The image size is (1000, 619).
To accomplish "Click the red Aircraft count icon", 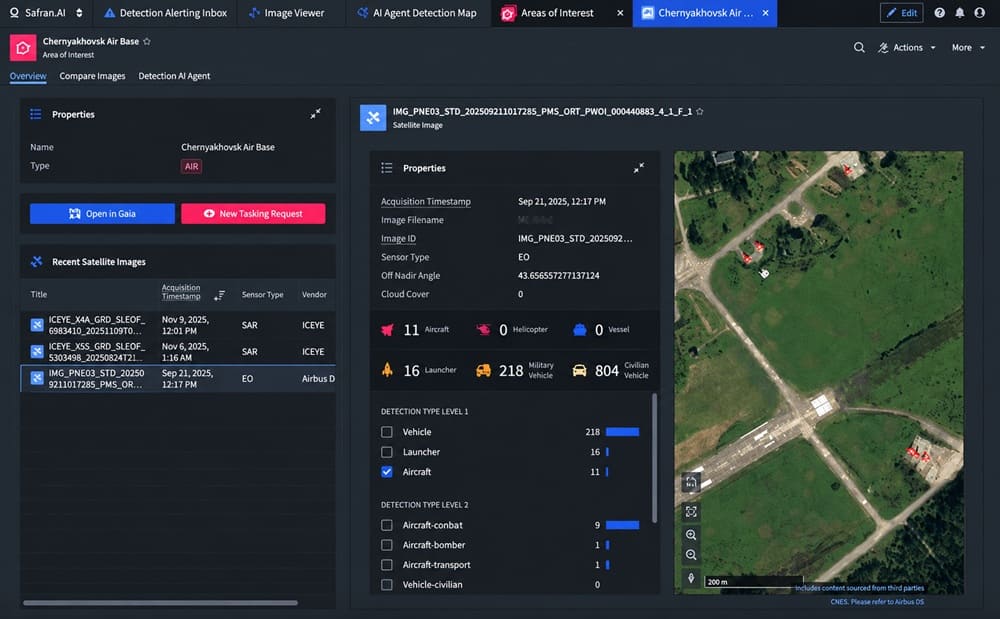I will pos(387,330).
